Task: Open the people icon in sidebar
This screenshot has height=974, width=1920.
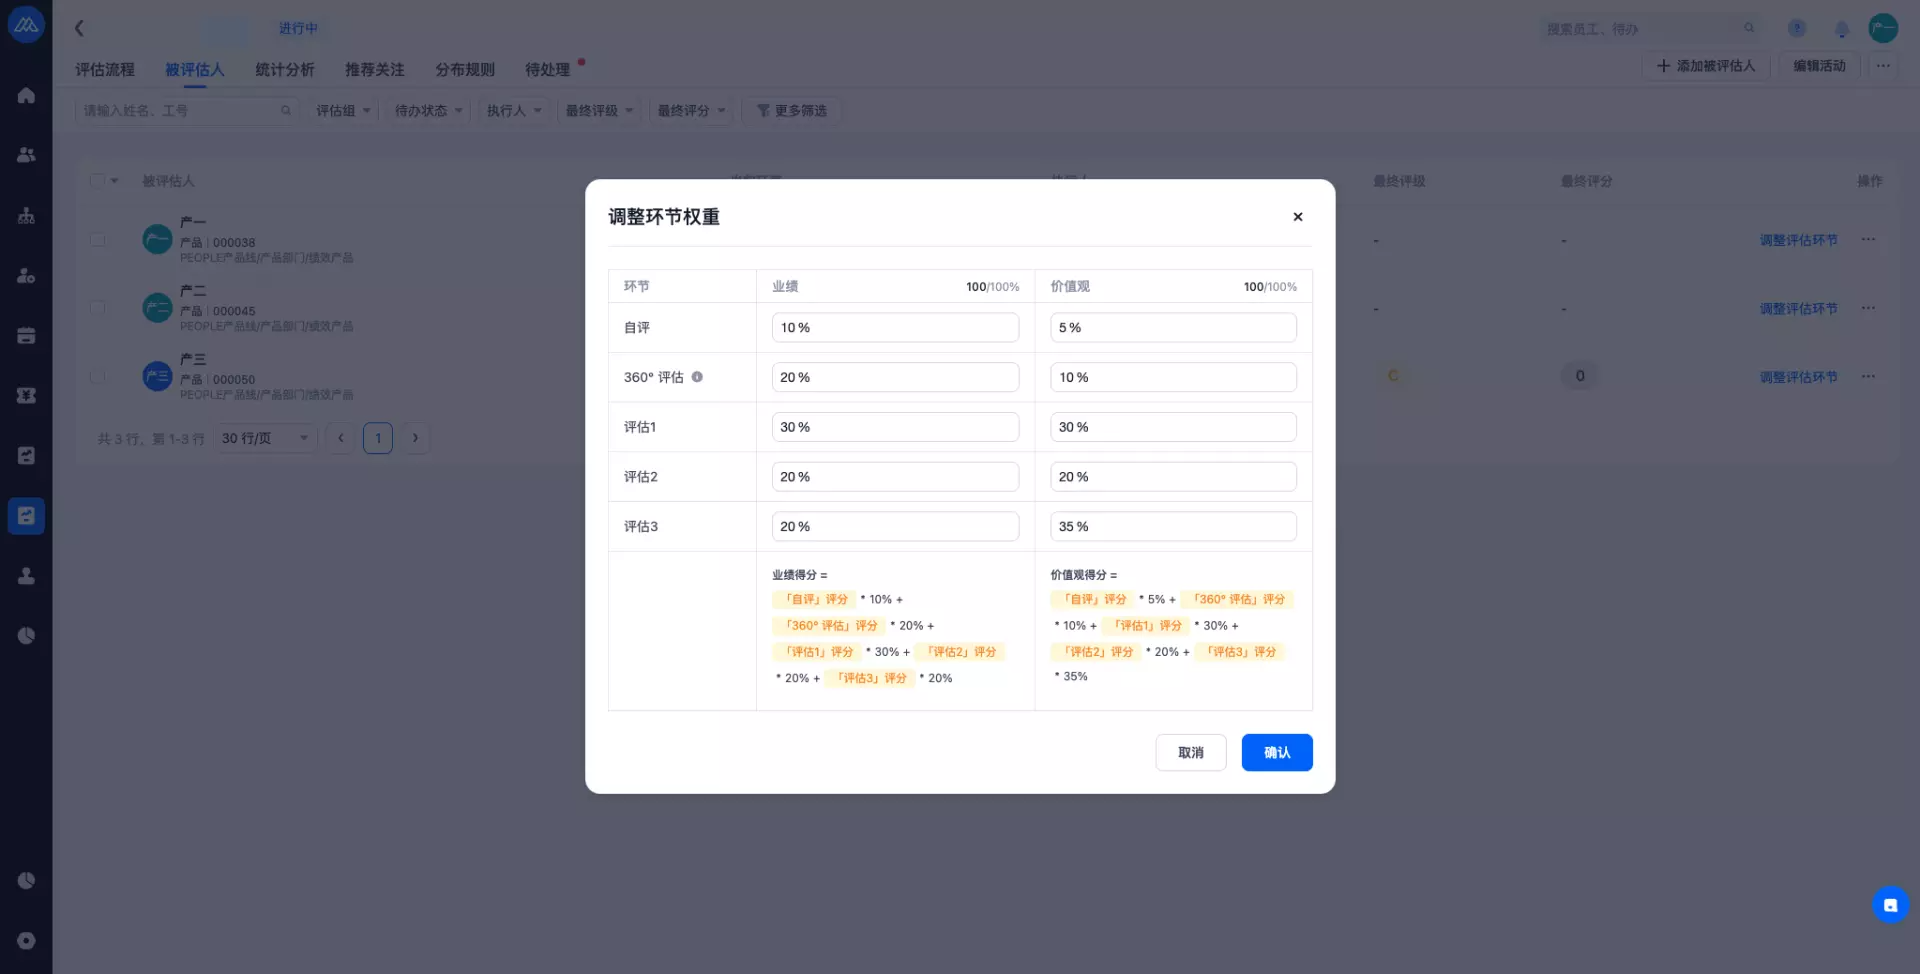Action: (x=26, y=155)
